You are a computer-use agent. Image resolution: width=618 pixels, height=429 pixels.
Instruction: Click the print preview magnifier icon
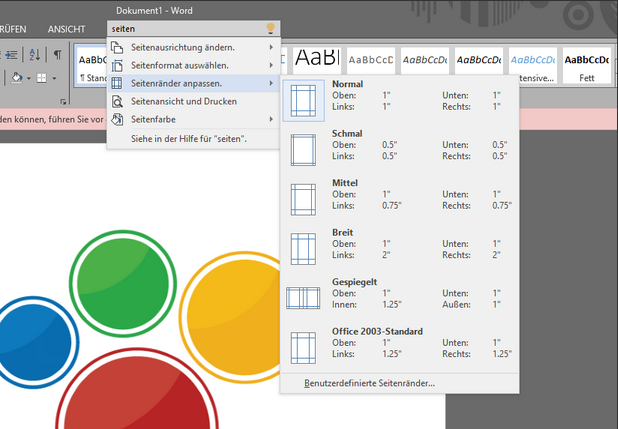[117, 101]
